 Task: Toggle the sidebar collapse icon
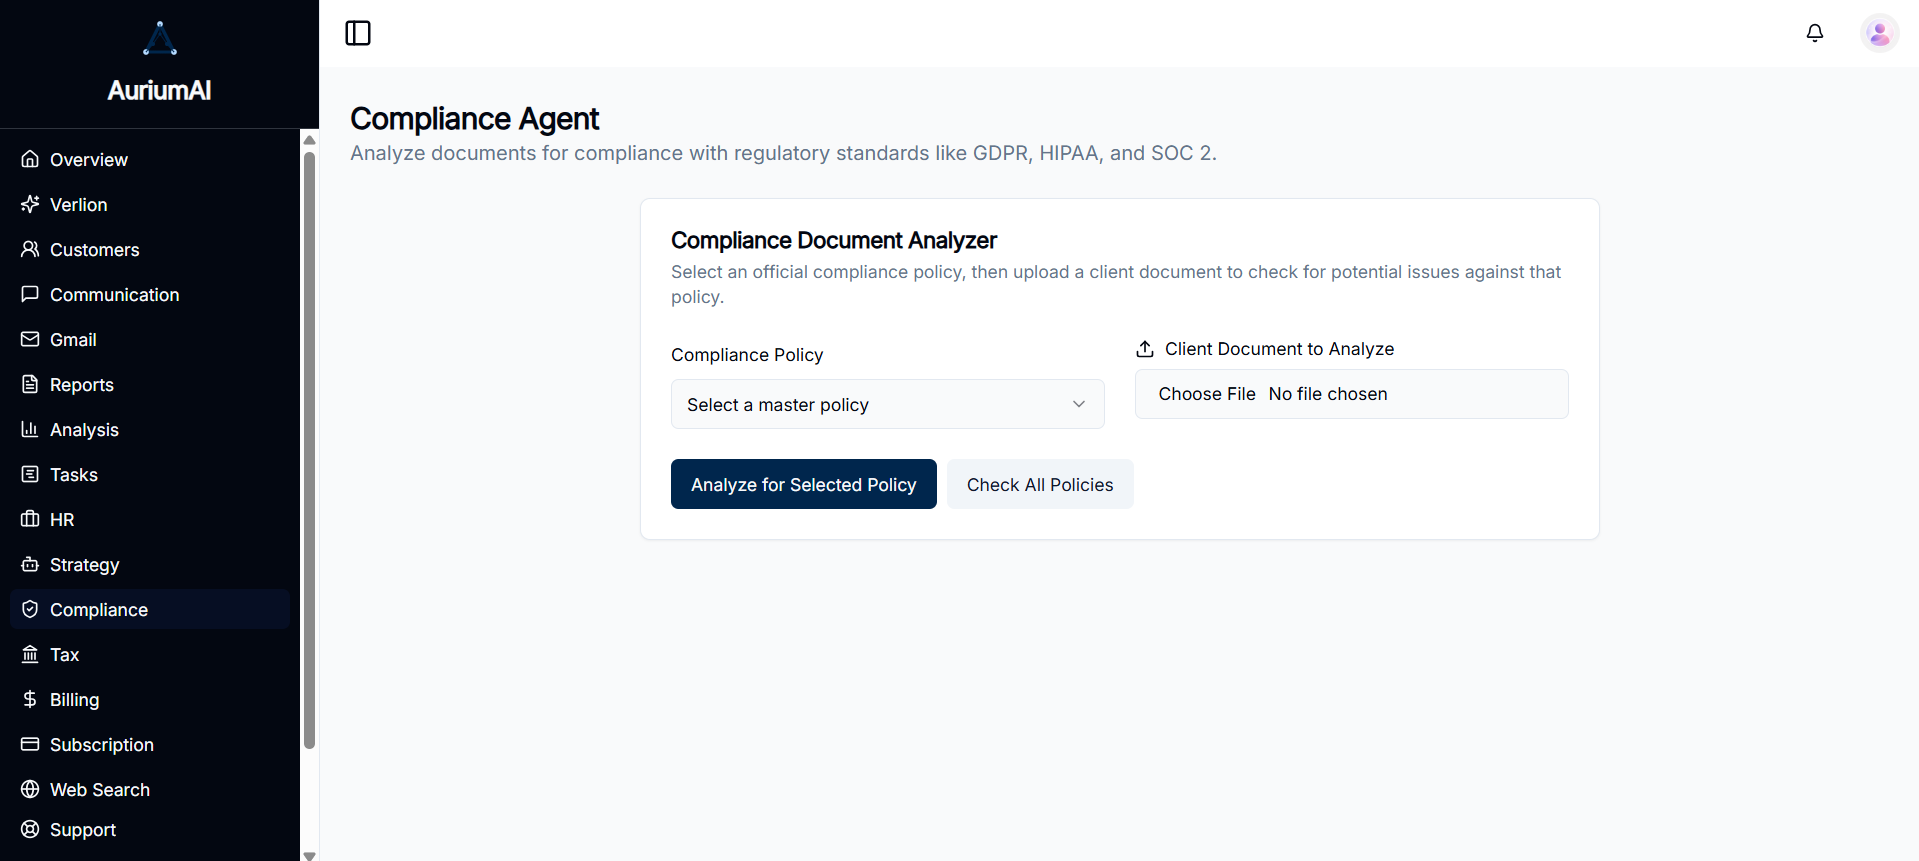[x=357, y=33]
